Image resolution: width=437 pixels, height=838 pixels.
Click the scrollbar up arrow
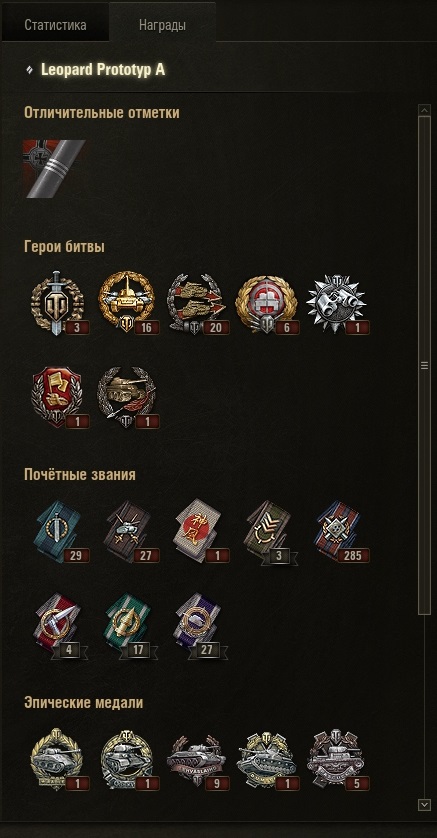(x=424, y=110)
